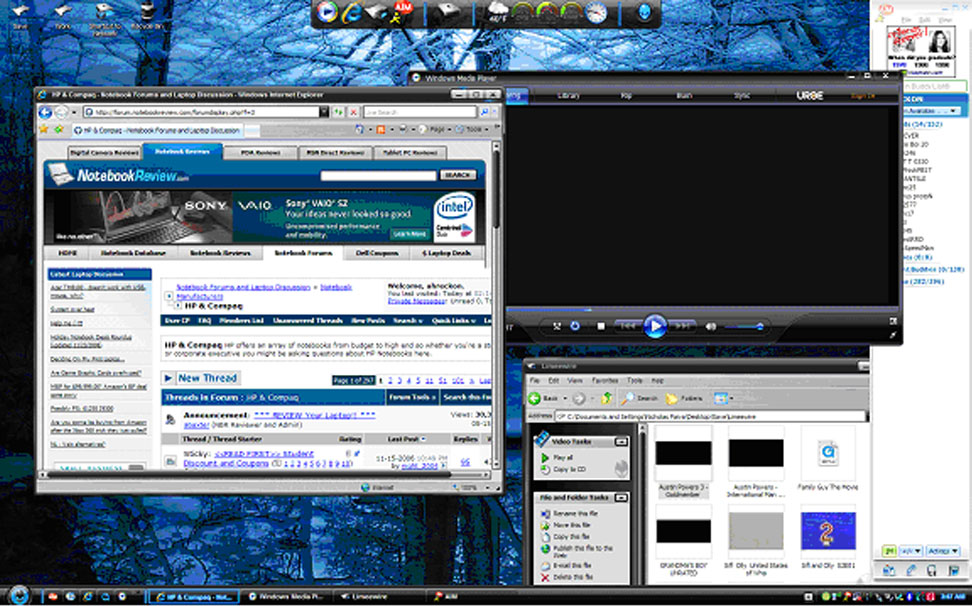Open Favorites menu in Limewire folder window
972x606 pixels.
click(x=604, y=380)
